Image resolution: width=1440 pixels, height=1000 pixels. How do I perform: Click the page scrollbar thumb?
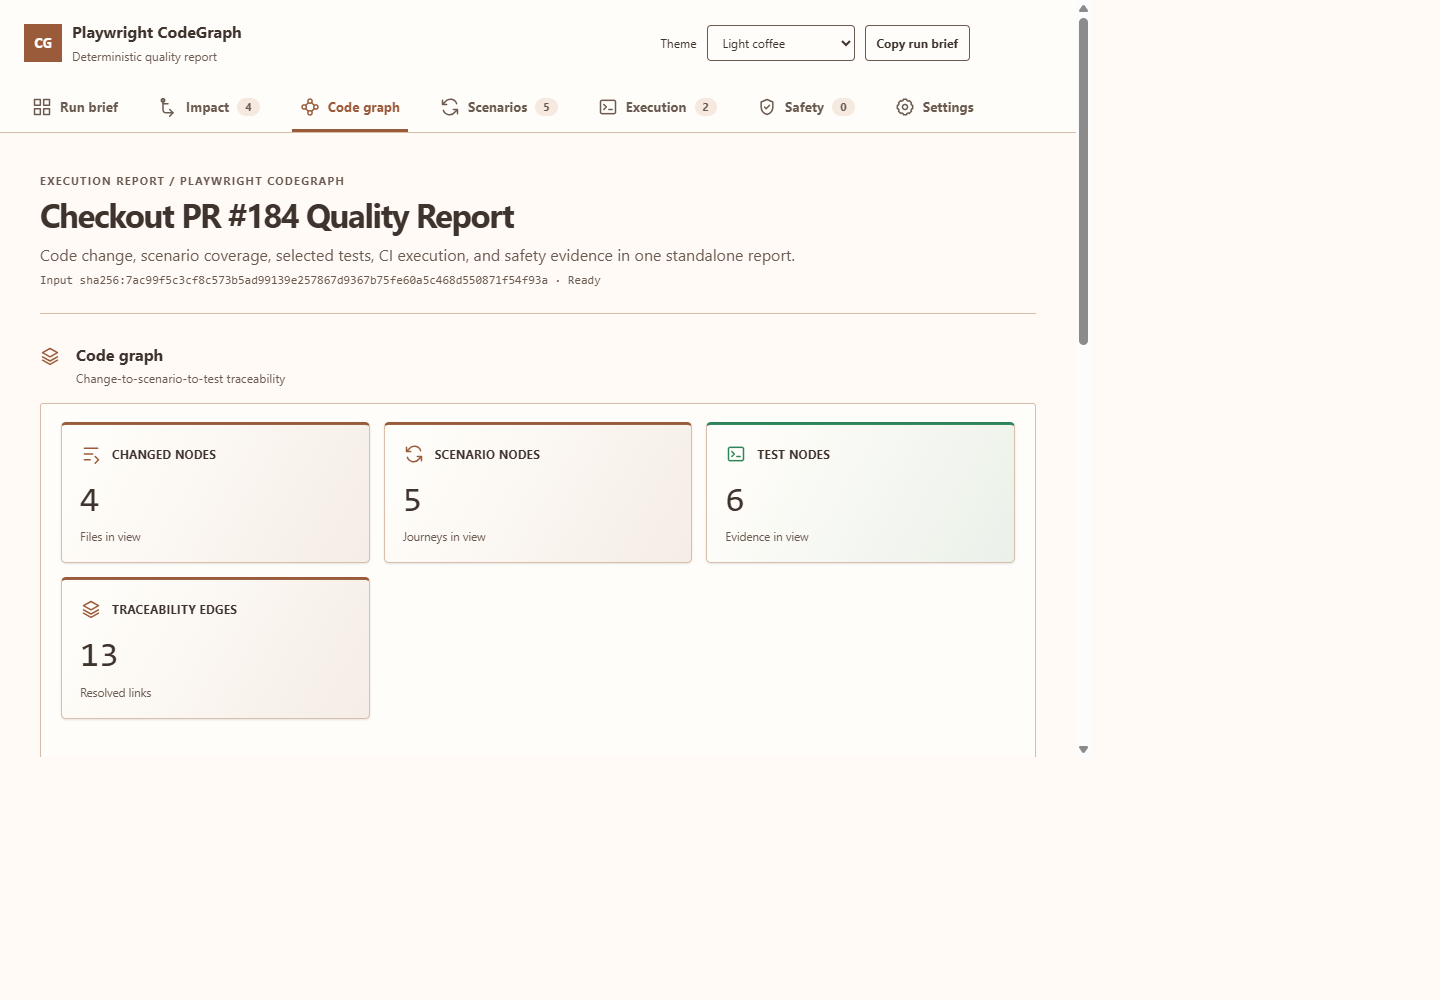[x=1083, y=181]
